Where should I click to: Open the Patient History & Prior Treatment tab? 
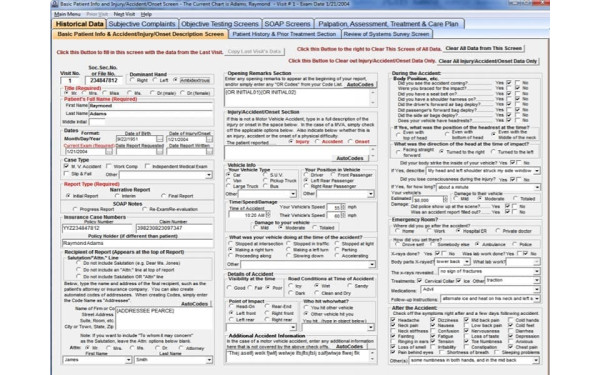(x=284, y=34)
